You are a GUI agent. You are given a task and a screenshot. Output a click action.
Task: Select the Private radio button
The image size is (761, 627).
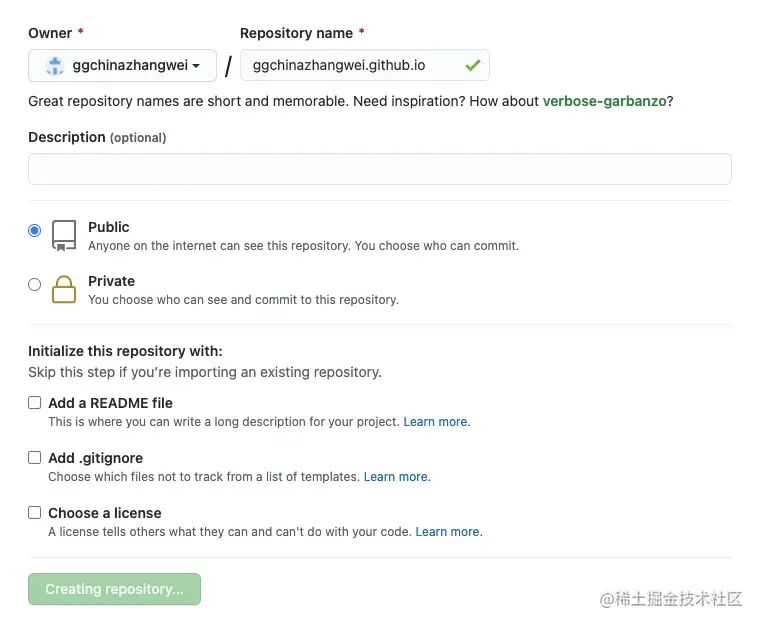click(35, 284)
